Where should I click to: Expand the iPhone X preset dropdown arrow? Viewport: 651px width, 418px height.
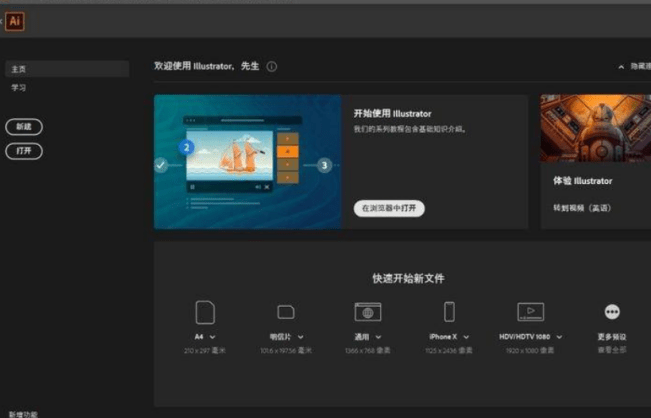pyautogui.click(x=466, y=337)
